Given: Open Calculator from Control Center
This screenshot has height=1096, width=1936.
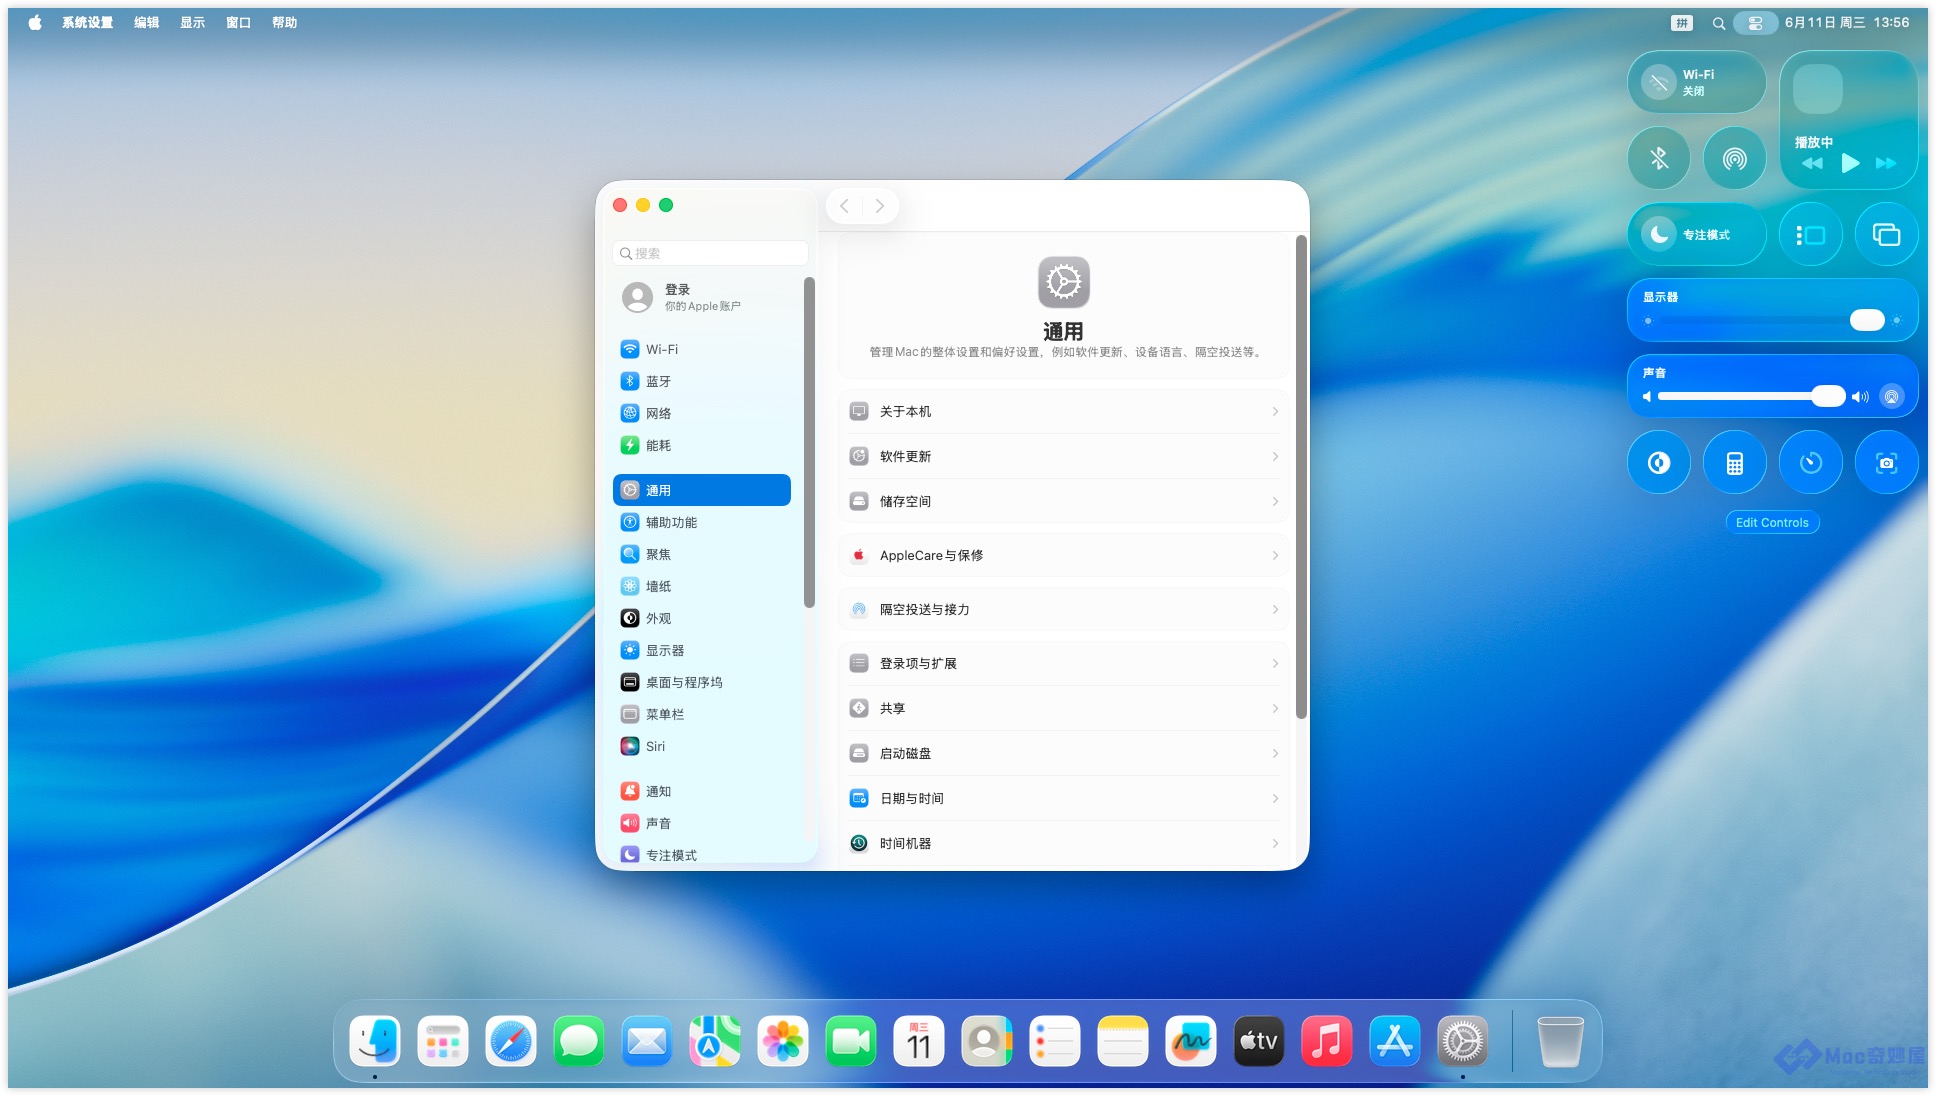Looking at the screenshot, I should point(1735,463).
